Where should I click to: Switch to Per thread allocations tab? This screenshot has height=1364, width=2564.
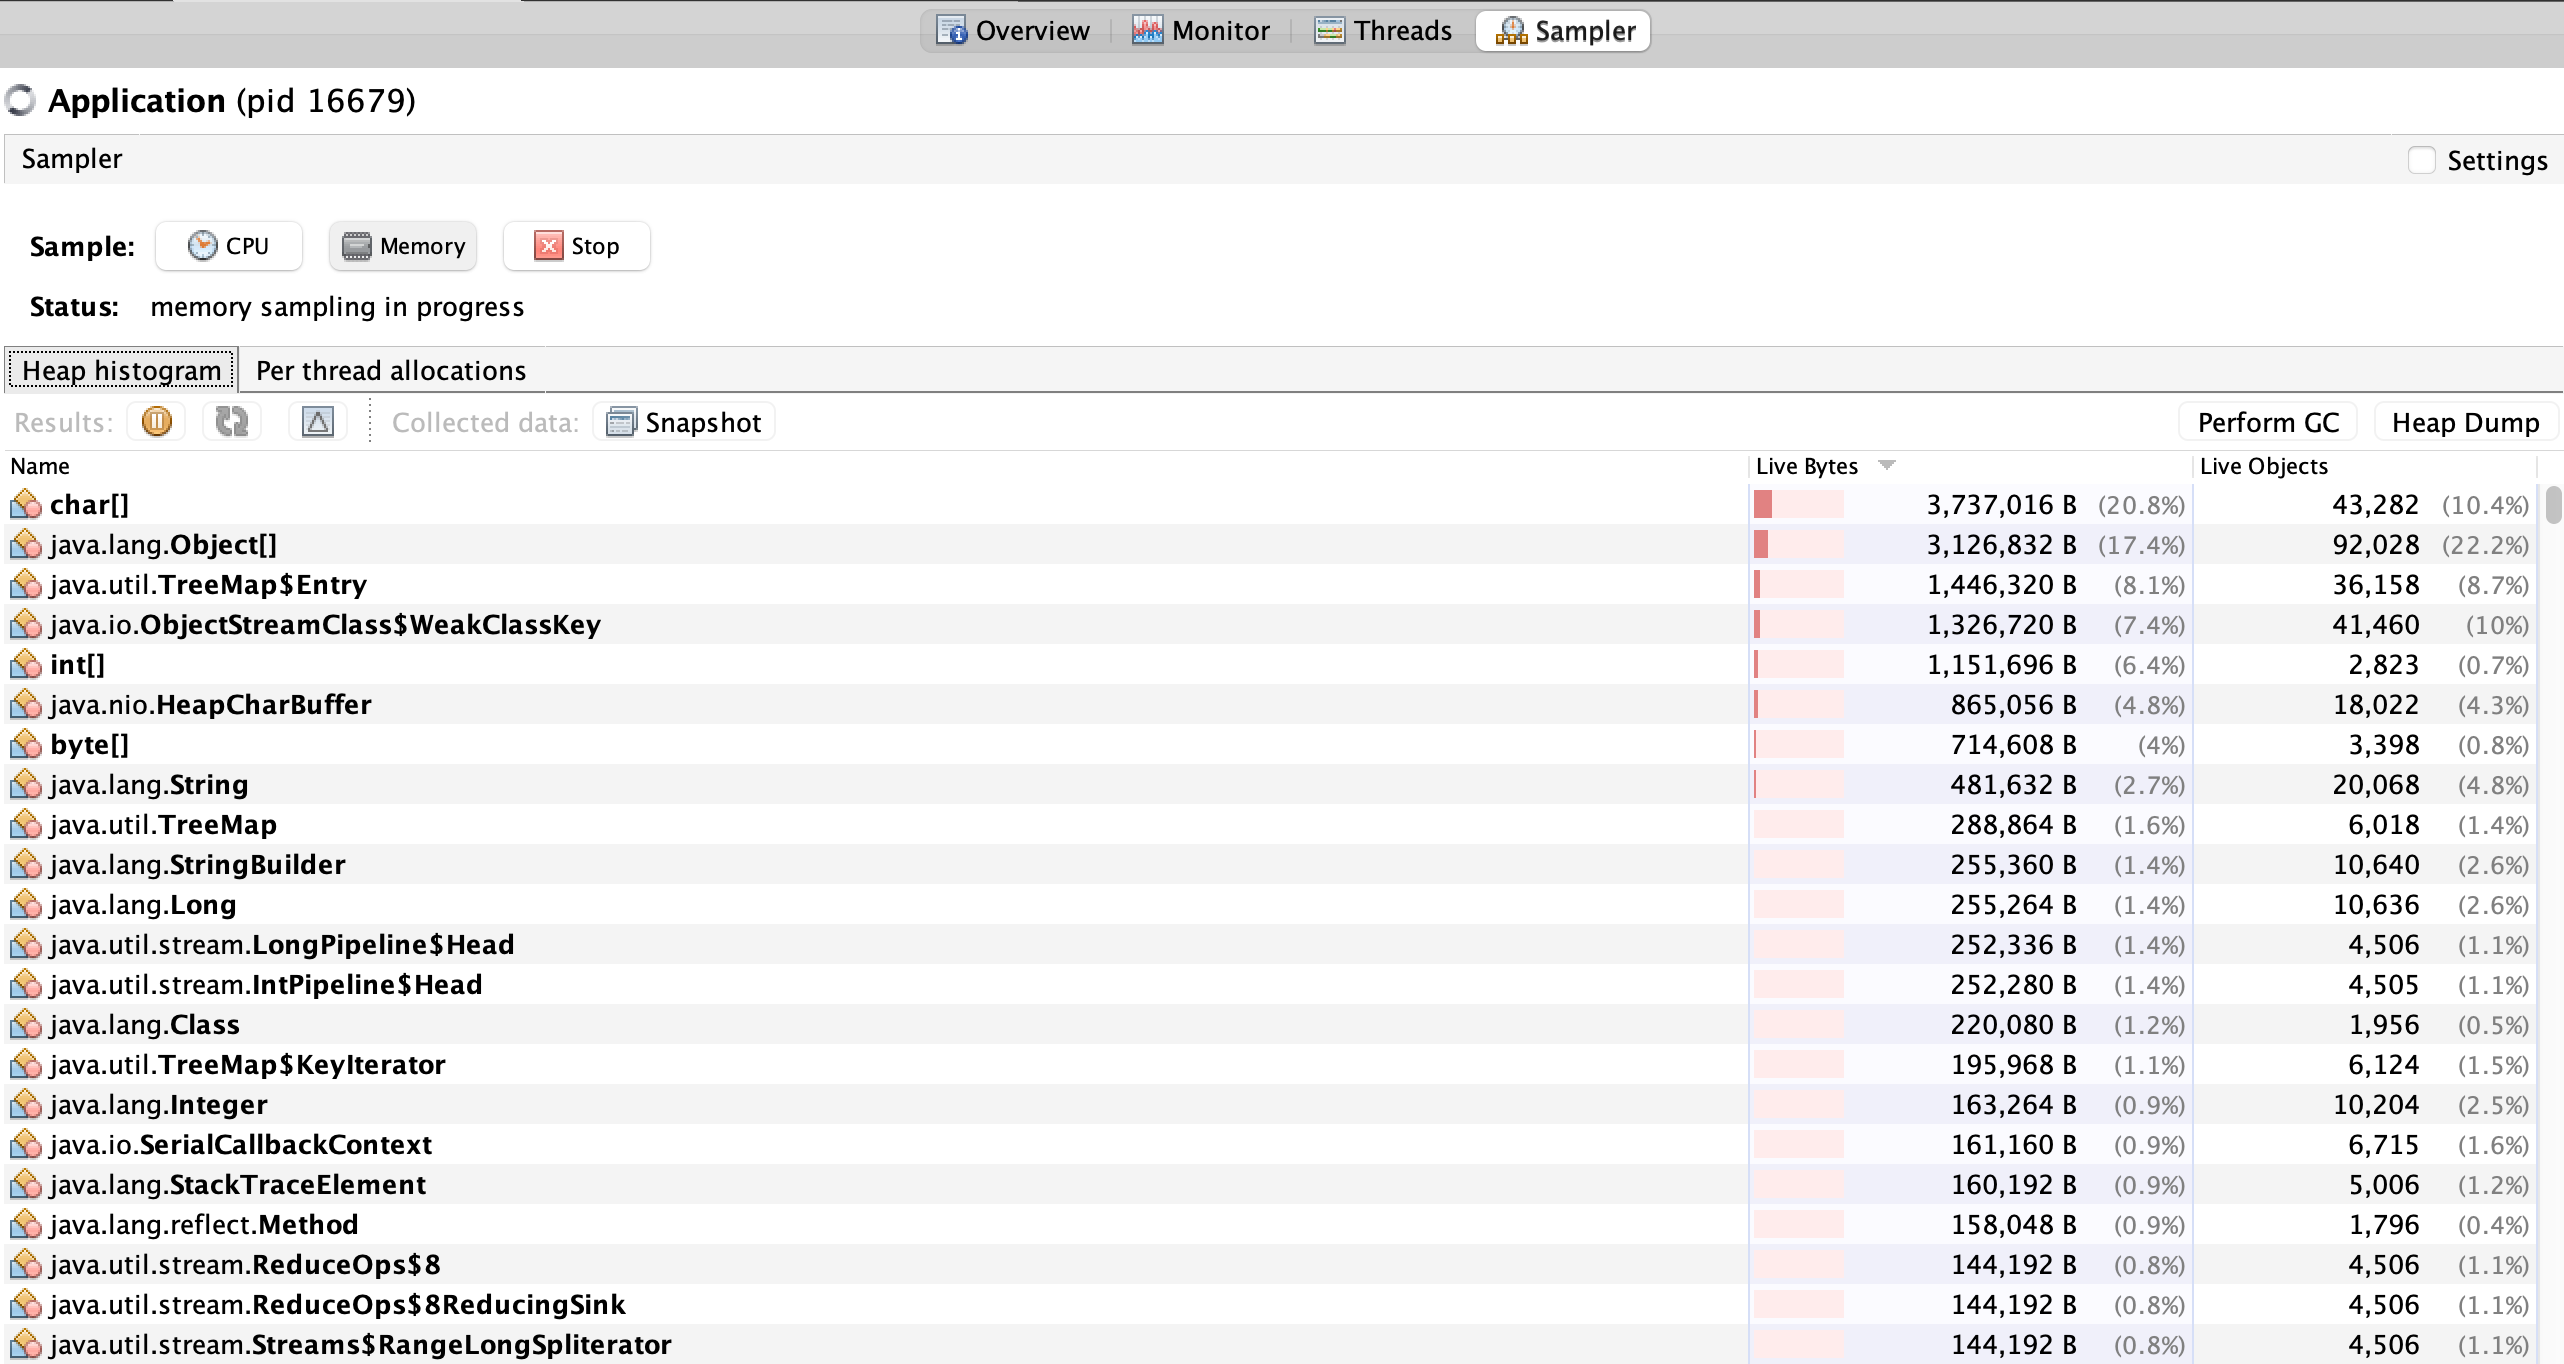click(390, 371)
